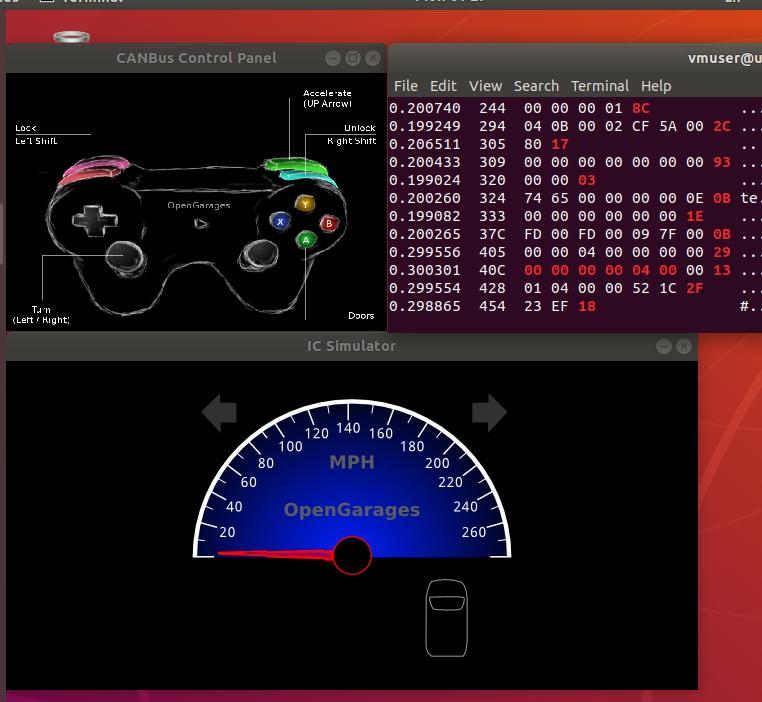Click the yellow Y button on controller
The image size is (762, 702).
(x=305, y=204)
